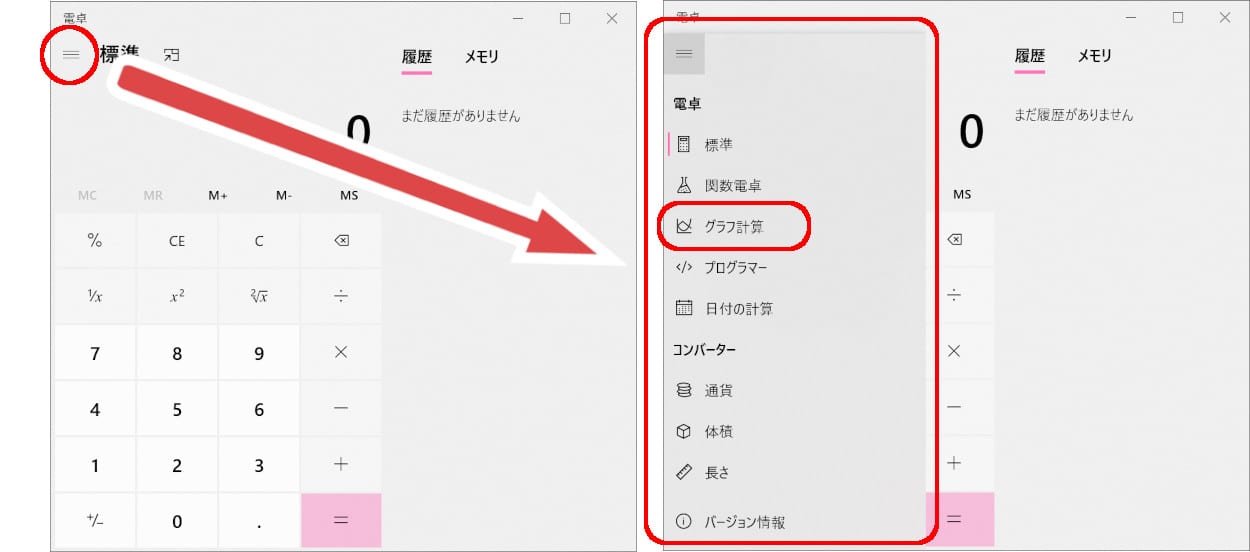Click the backspace key in left calculator
1250x552 pixels.
click(x=341, y=241)
